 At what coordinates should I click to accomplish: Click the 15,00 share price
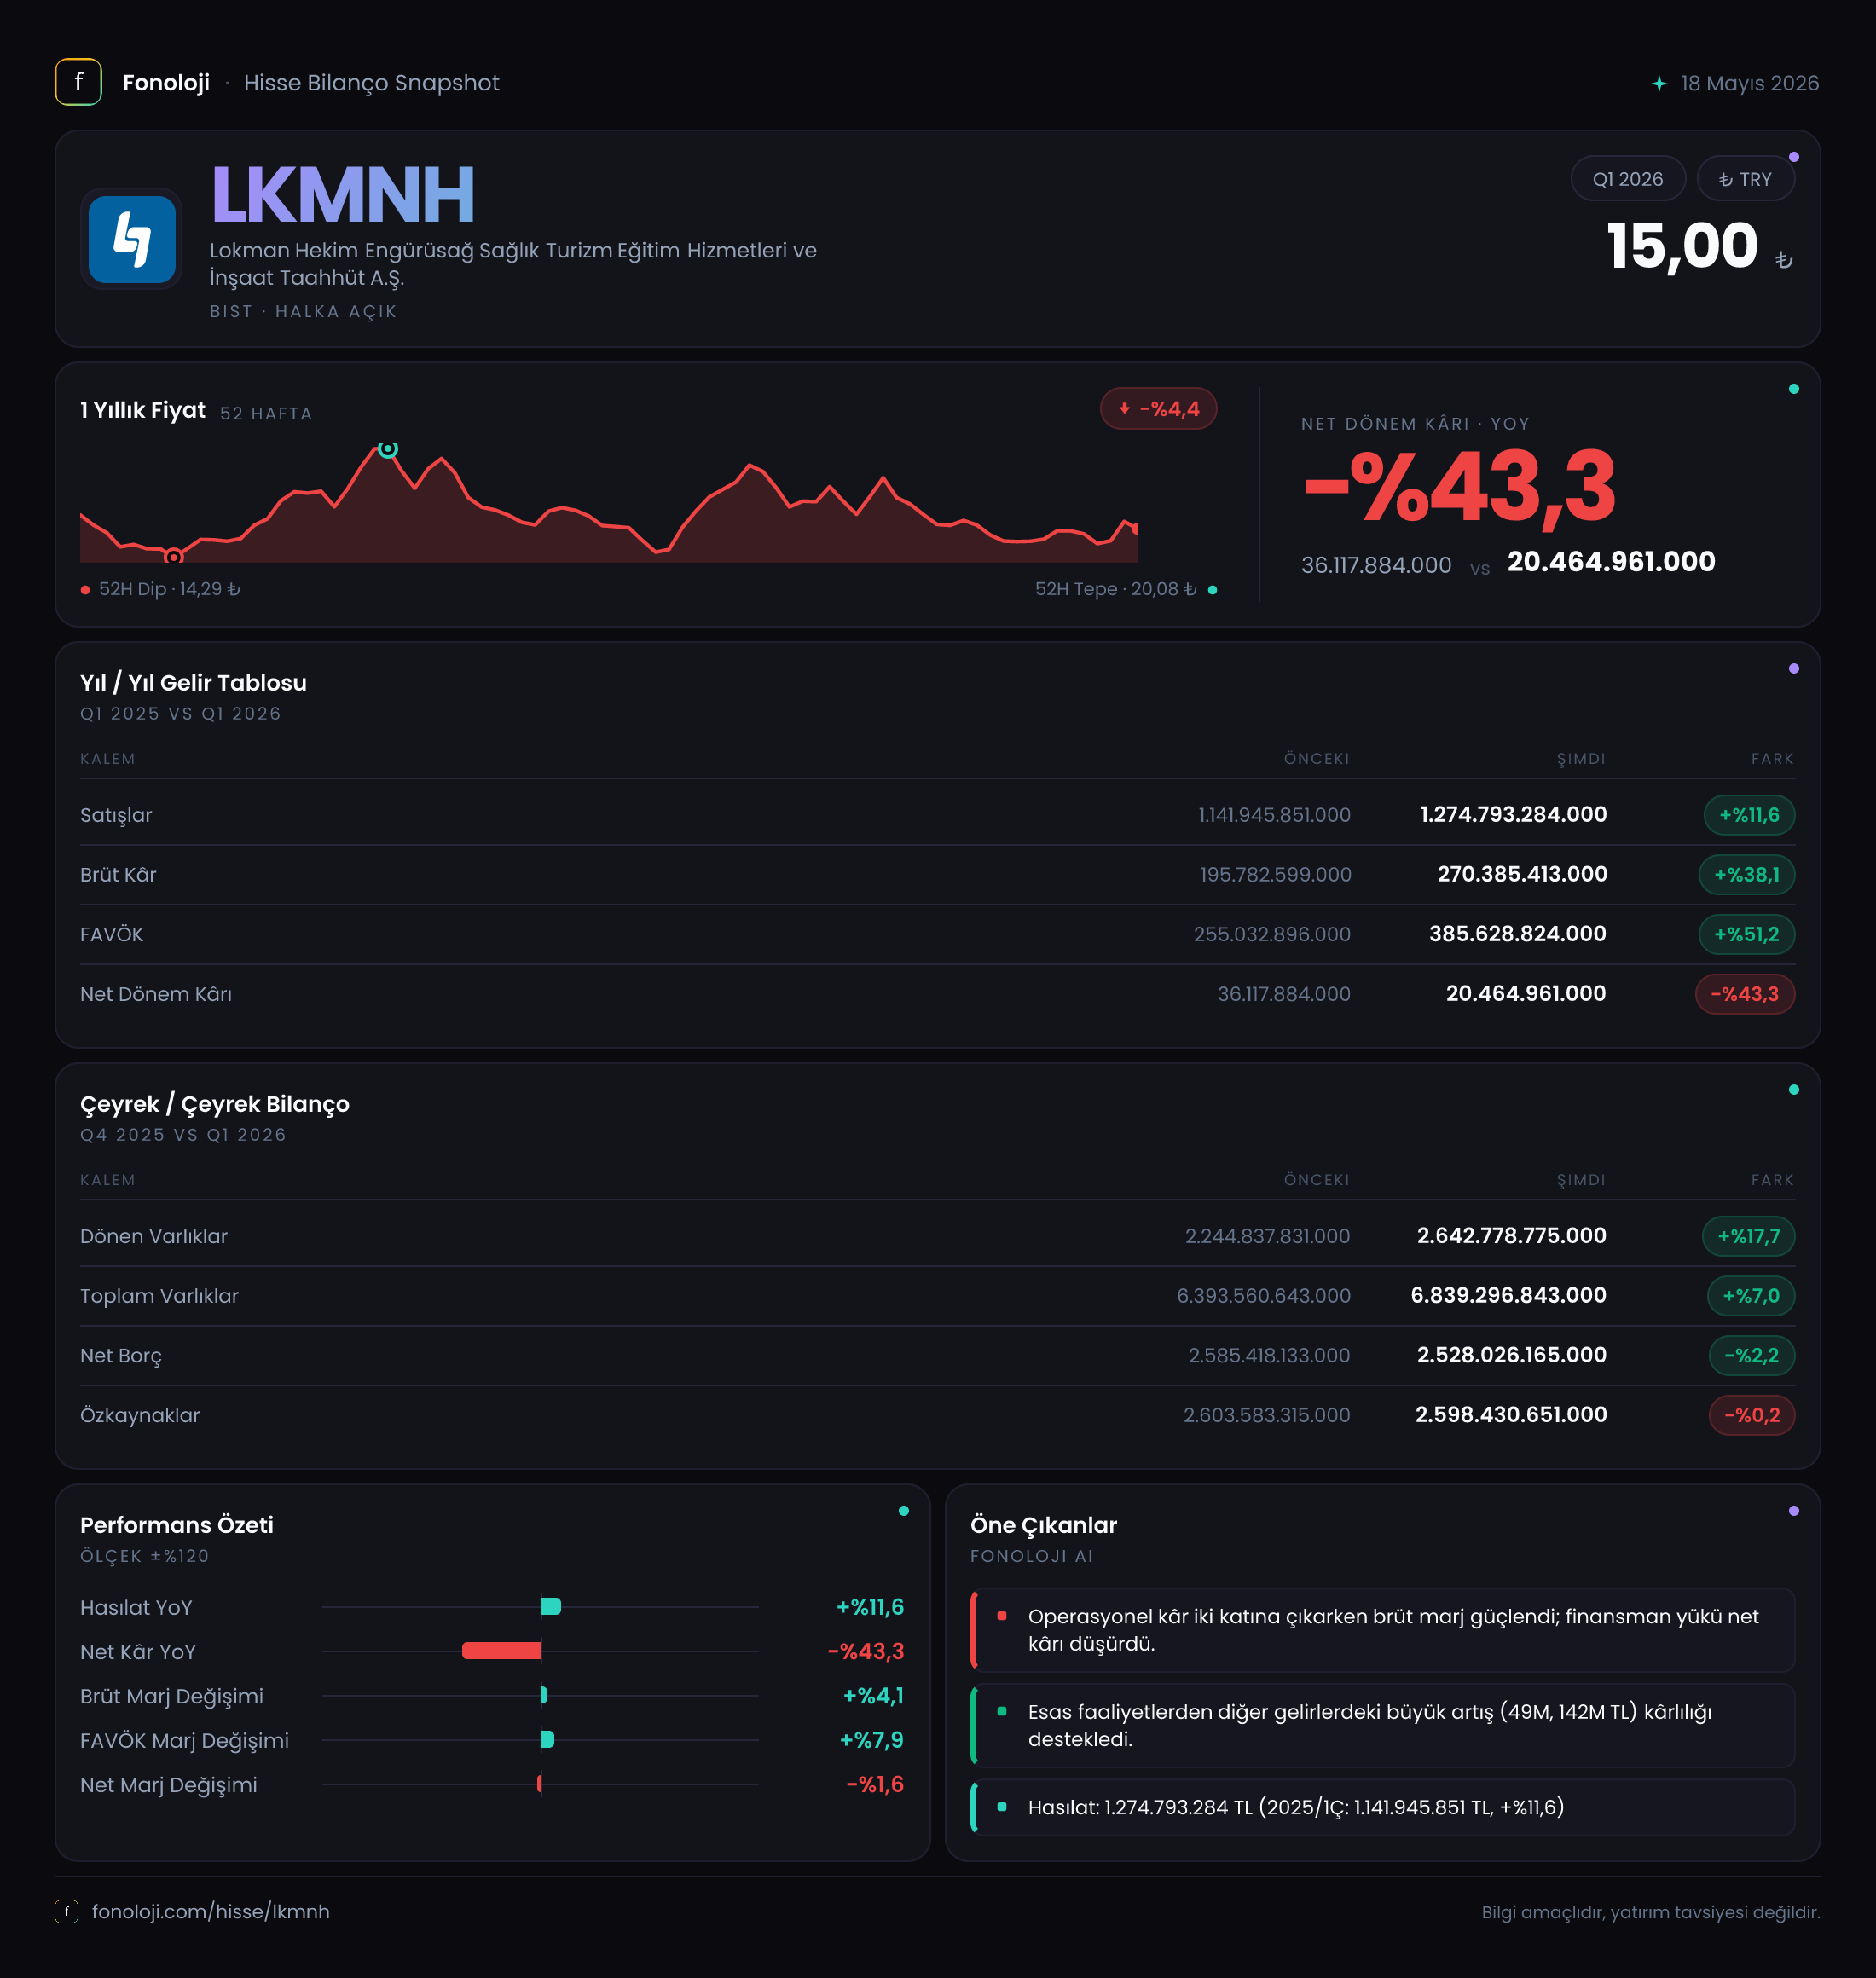1682,246
